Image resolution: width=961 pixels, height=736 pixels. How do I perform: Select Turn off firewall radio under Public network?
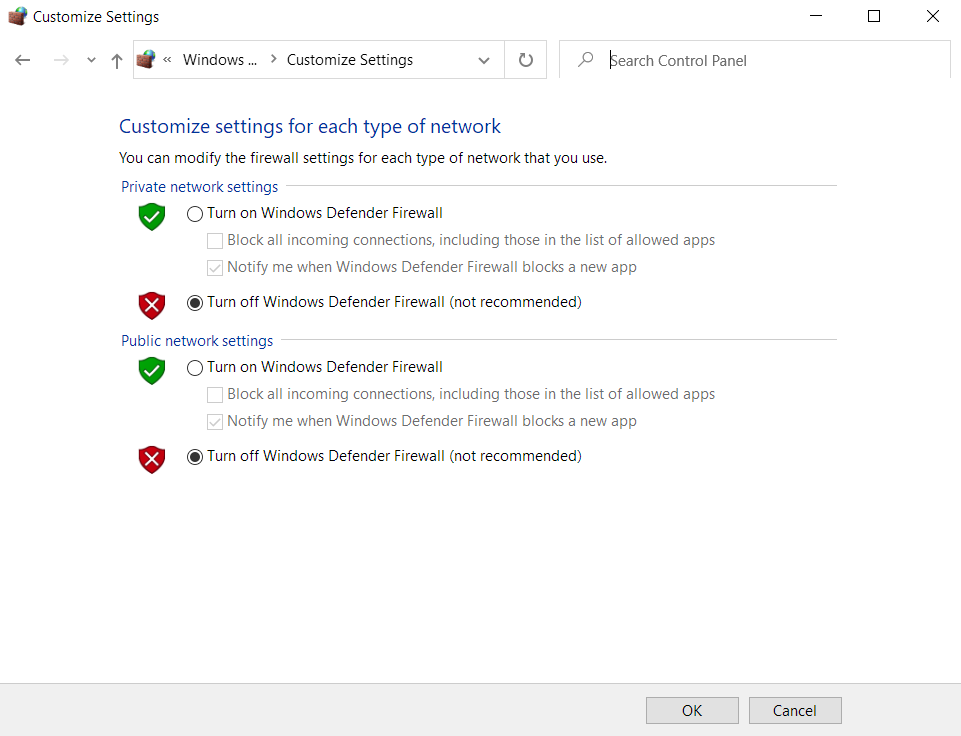click(195, 456)
